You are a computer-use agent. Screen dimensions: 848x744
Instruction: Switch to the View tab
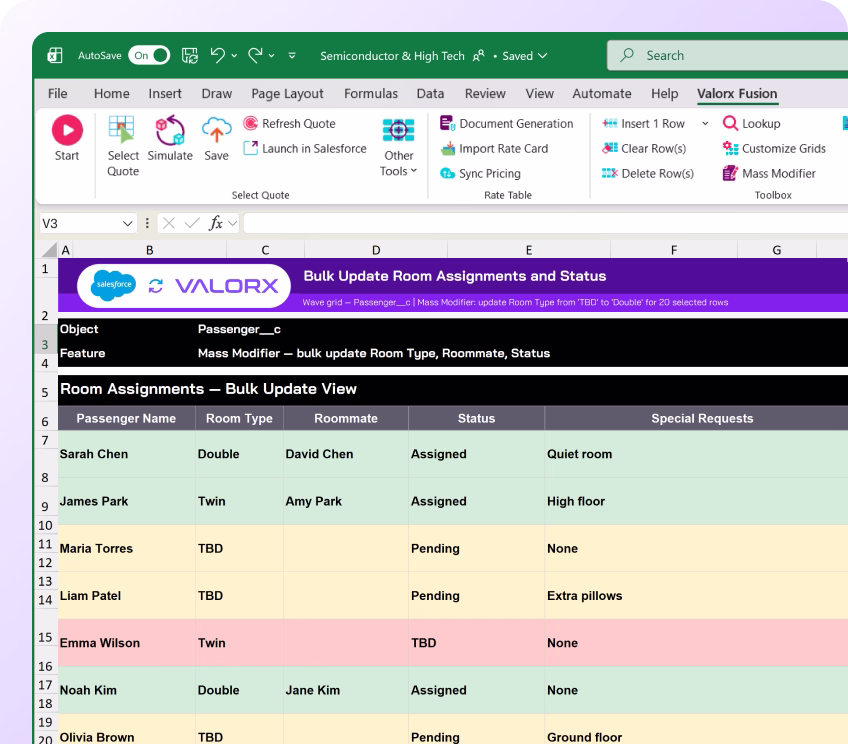point(540,94)
